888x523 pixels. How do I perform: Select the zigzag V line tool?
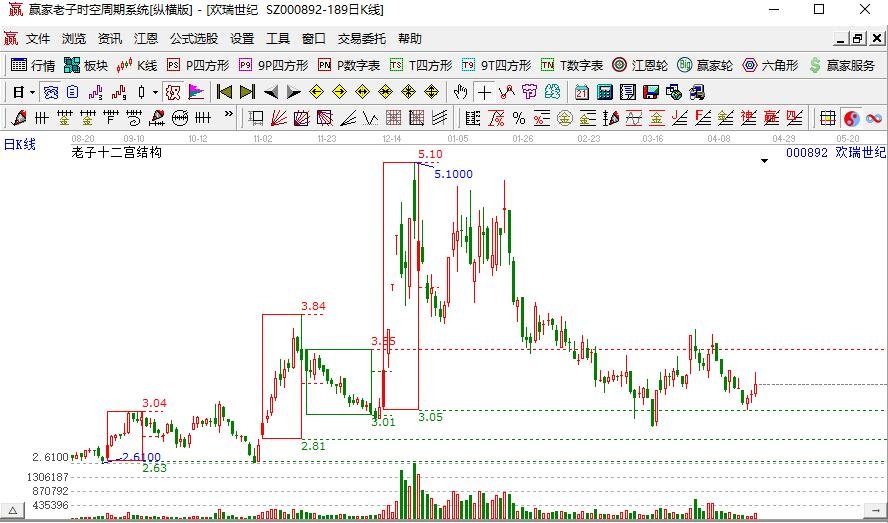pos(370,118)
